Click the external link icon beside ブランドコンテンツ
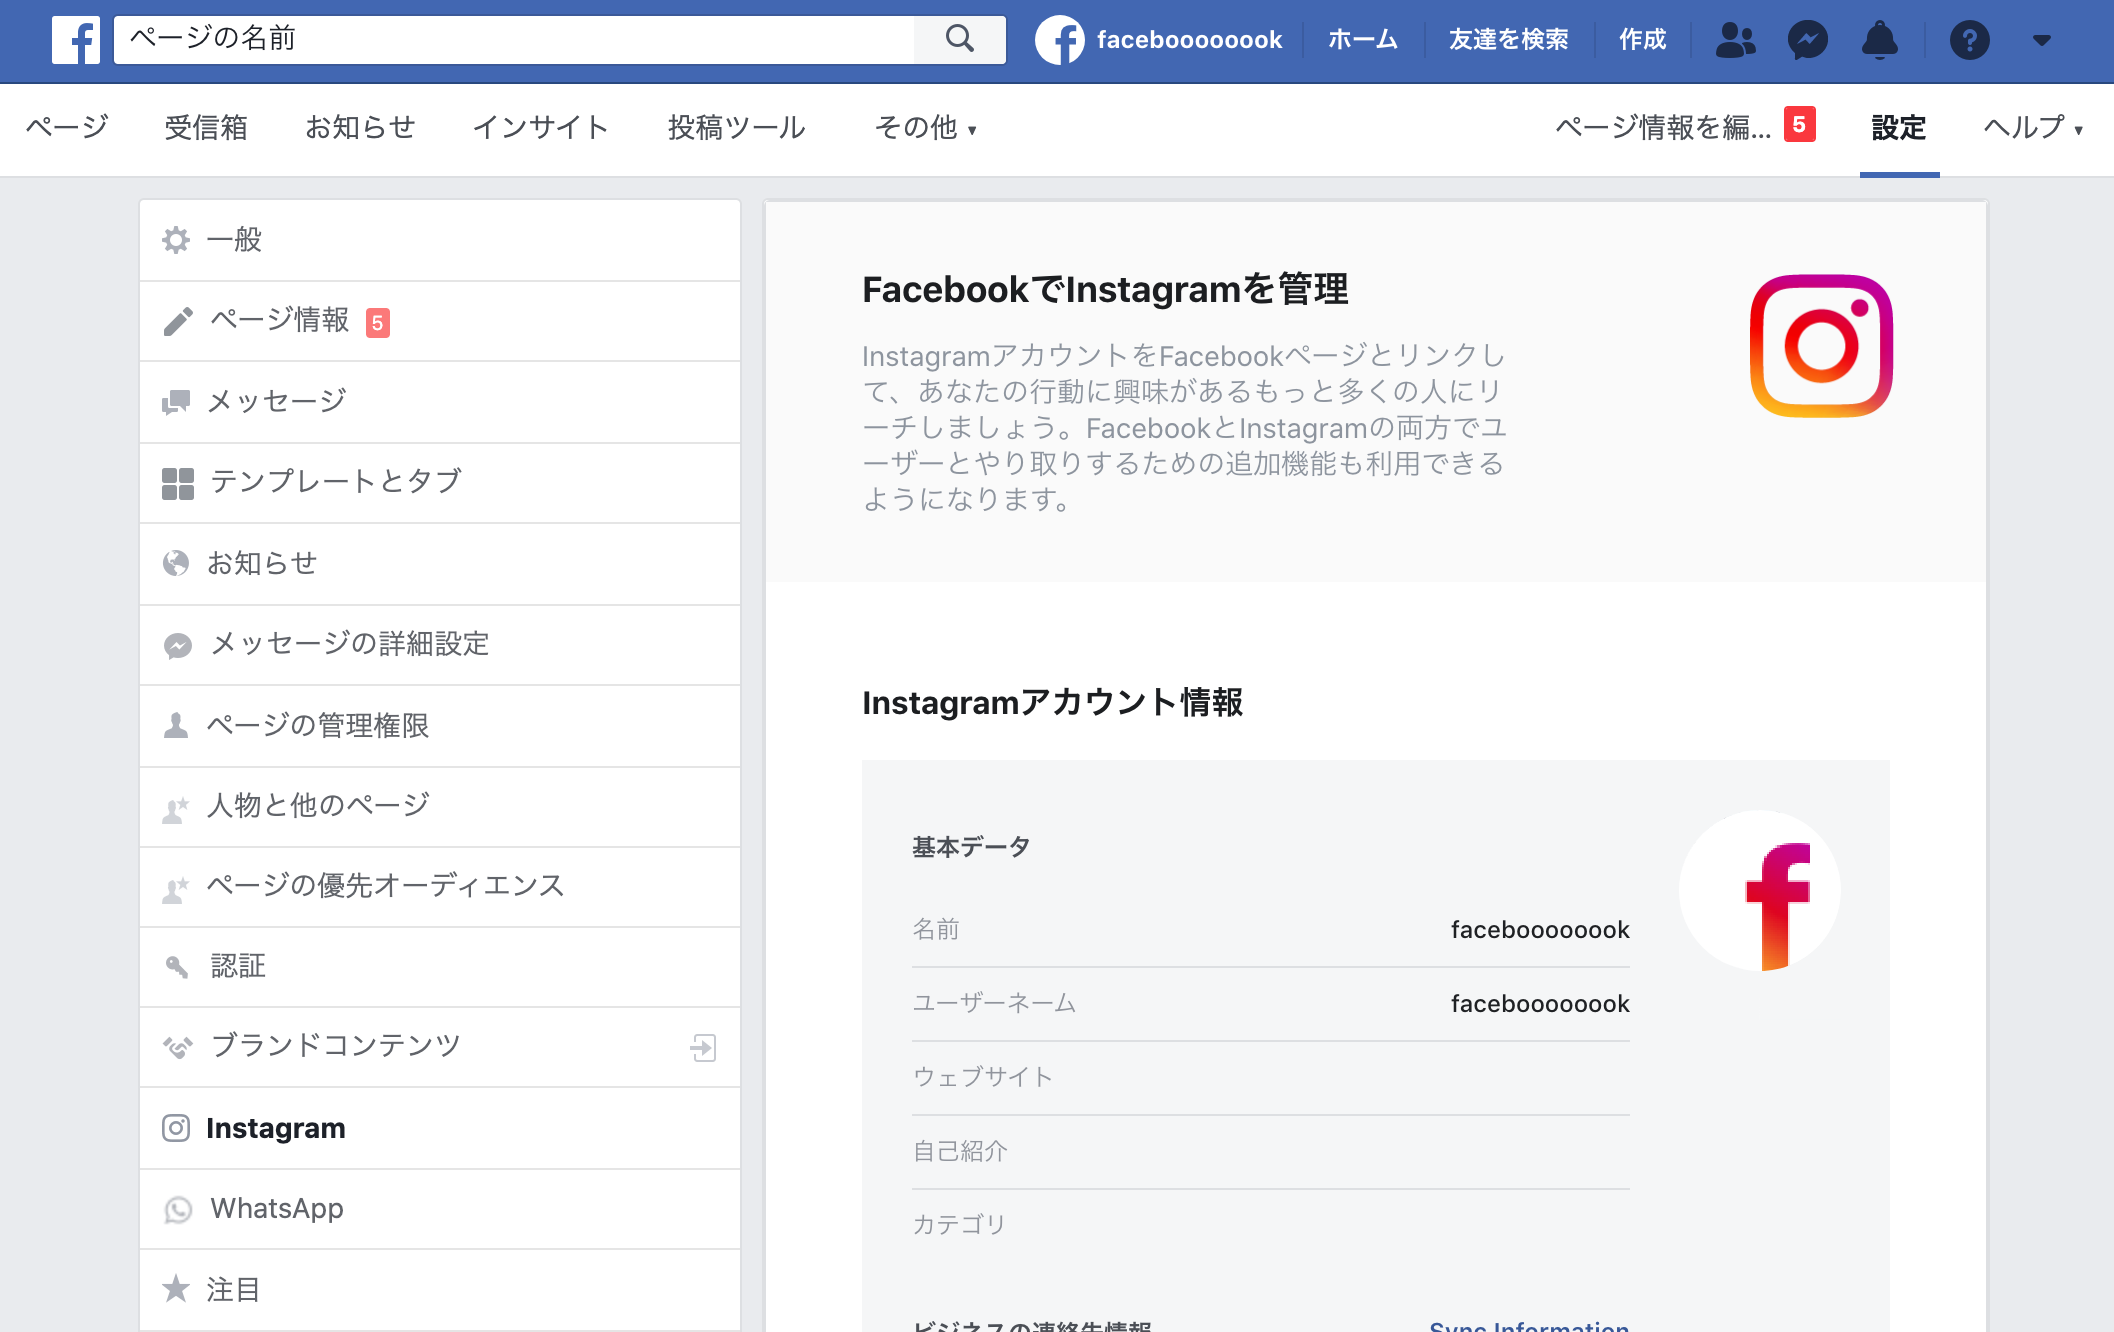Screen dimensions: 2114x1332 (x=705, y=1048)
